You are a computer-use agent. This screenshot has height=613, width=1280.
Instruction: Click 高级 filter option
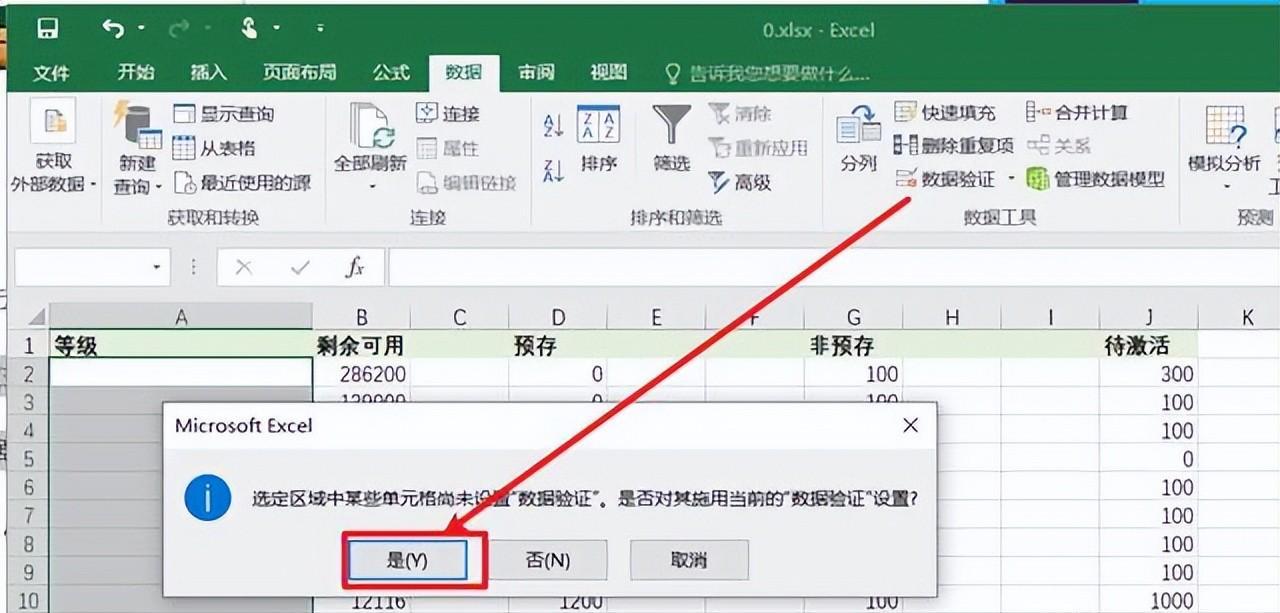click(740, 182)
